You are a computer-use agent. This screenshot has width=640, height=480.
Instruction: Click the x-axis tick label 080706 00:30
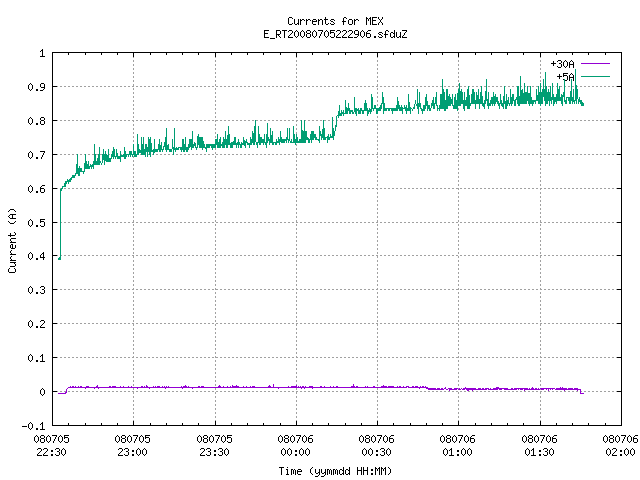[376, 445]
